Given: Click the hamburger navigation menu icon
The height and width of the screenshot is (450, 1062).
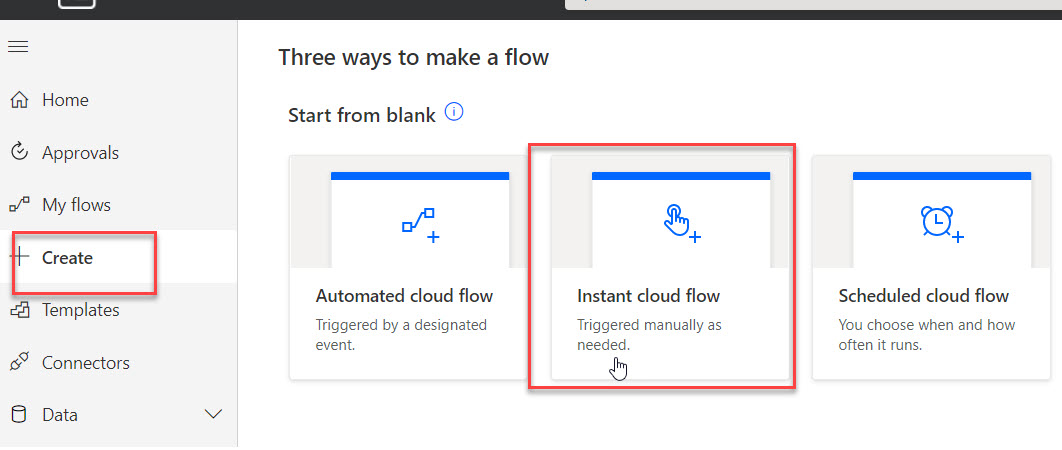Looking at the screenshot, I should point(18,46).
